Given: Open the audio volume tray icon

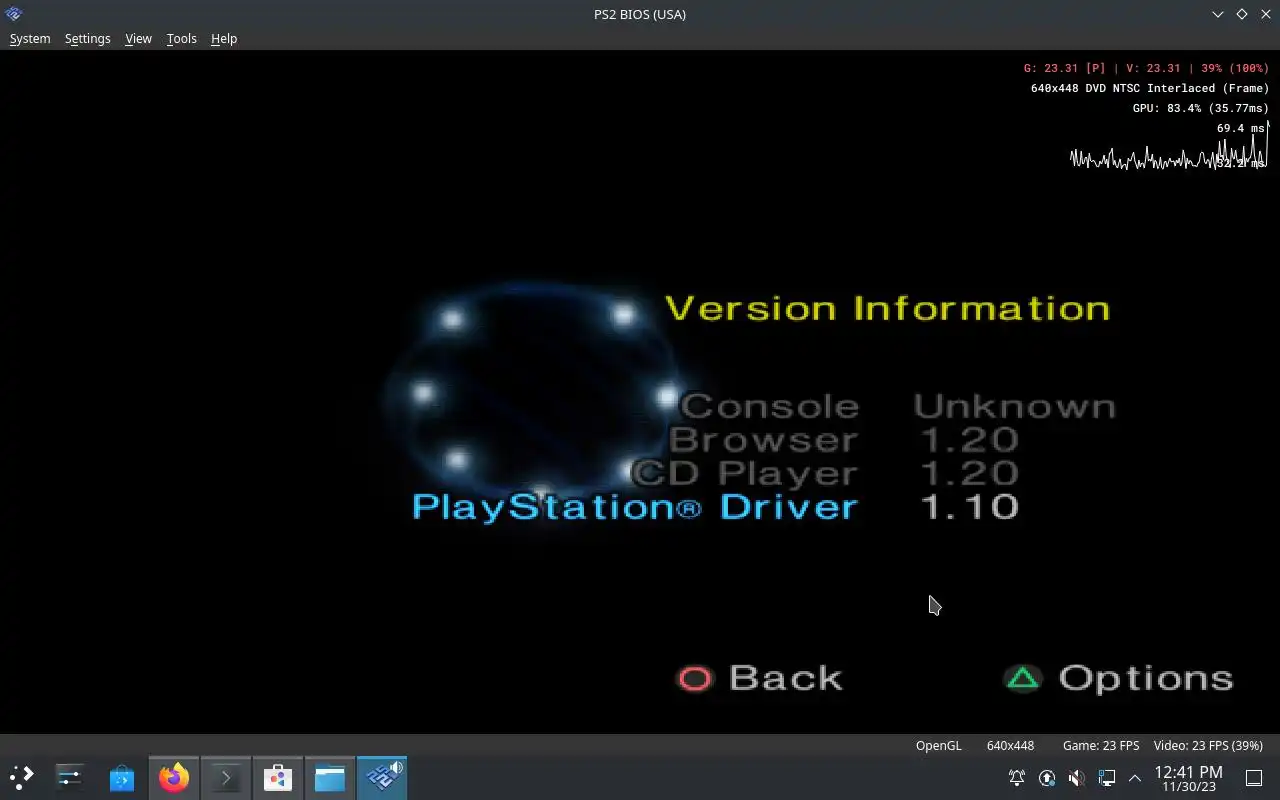Looking at the screenshot, I should (x=1077, y=777).
